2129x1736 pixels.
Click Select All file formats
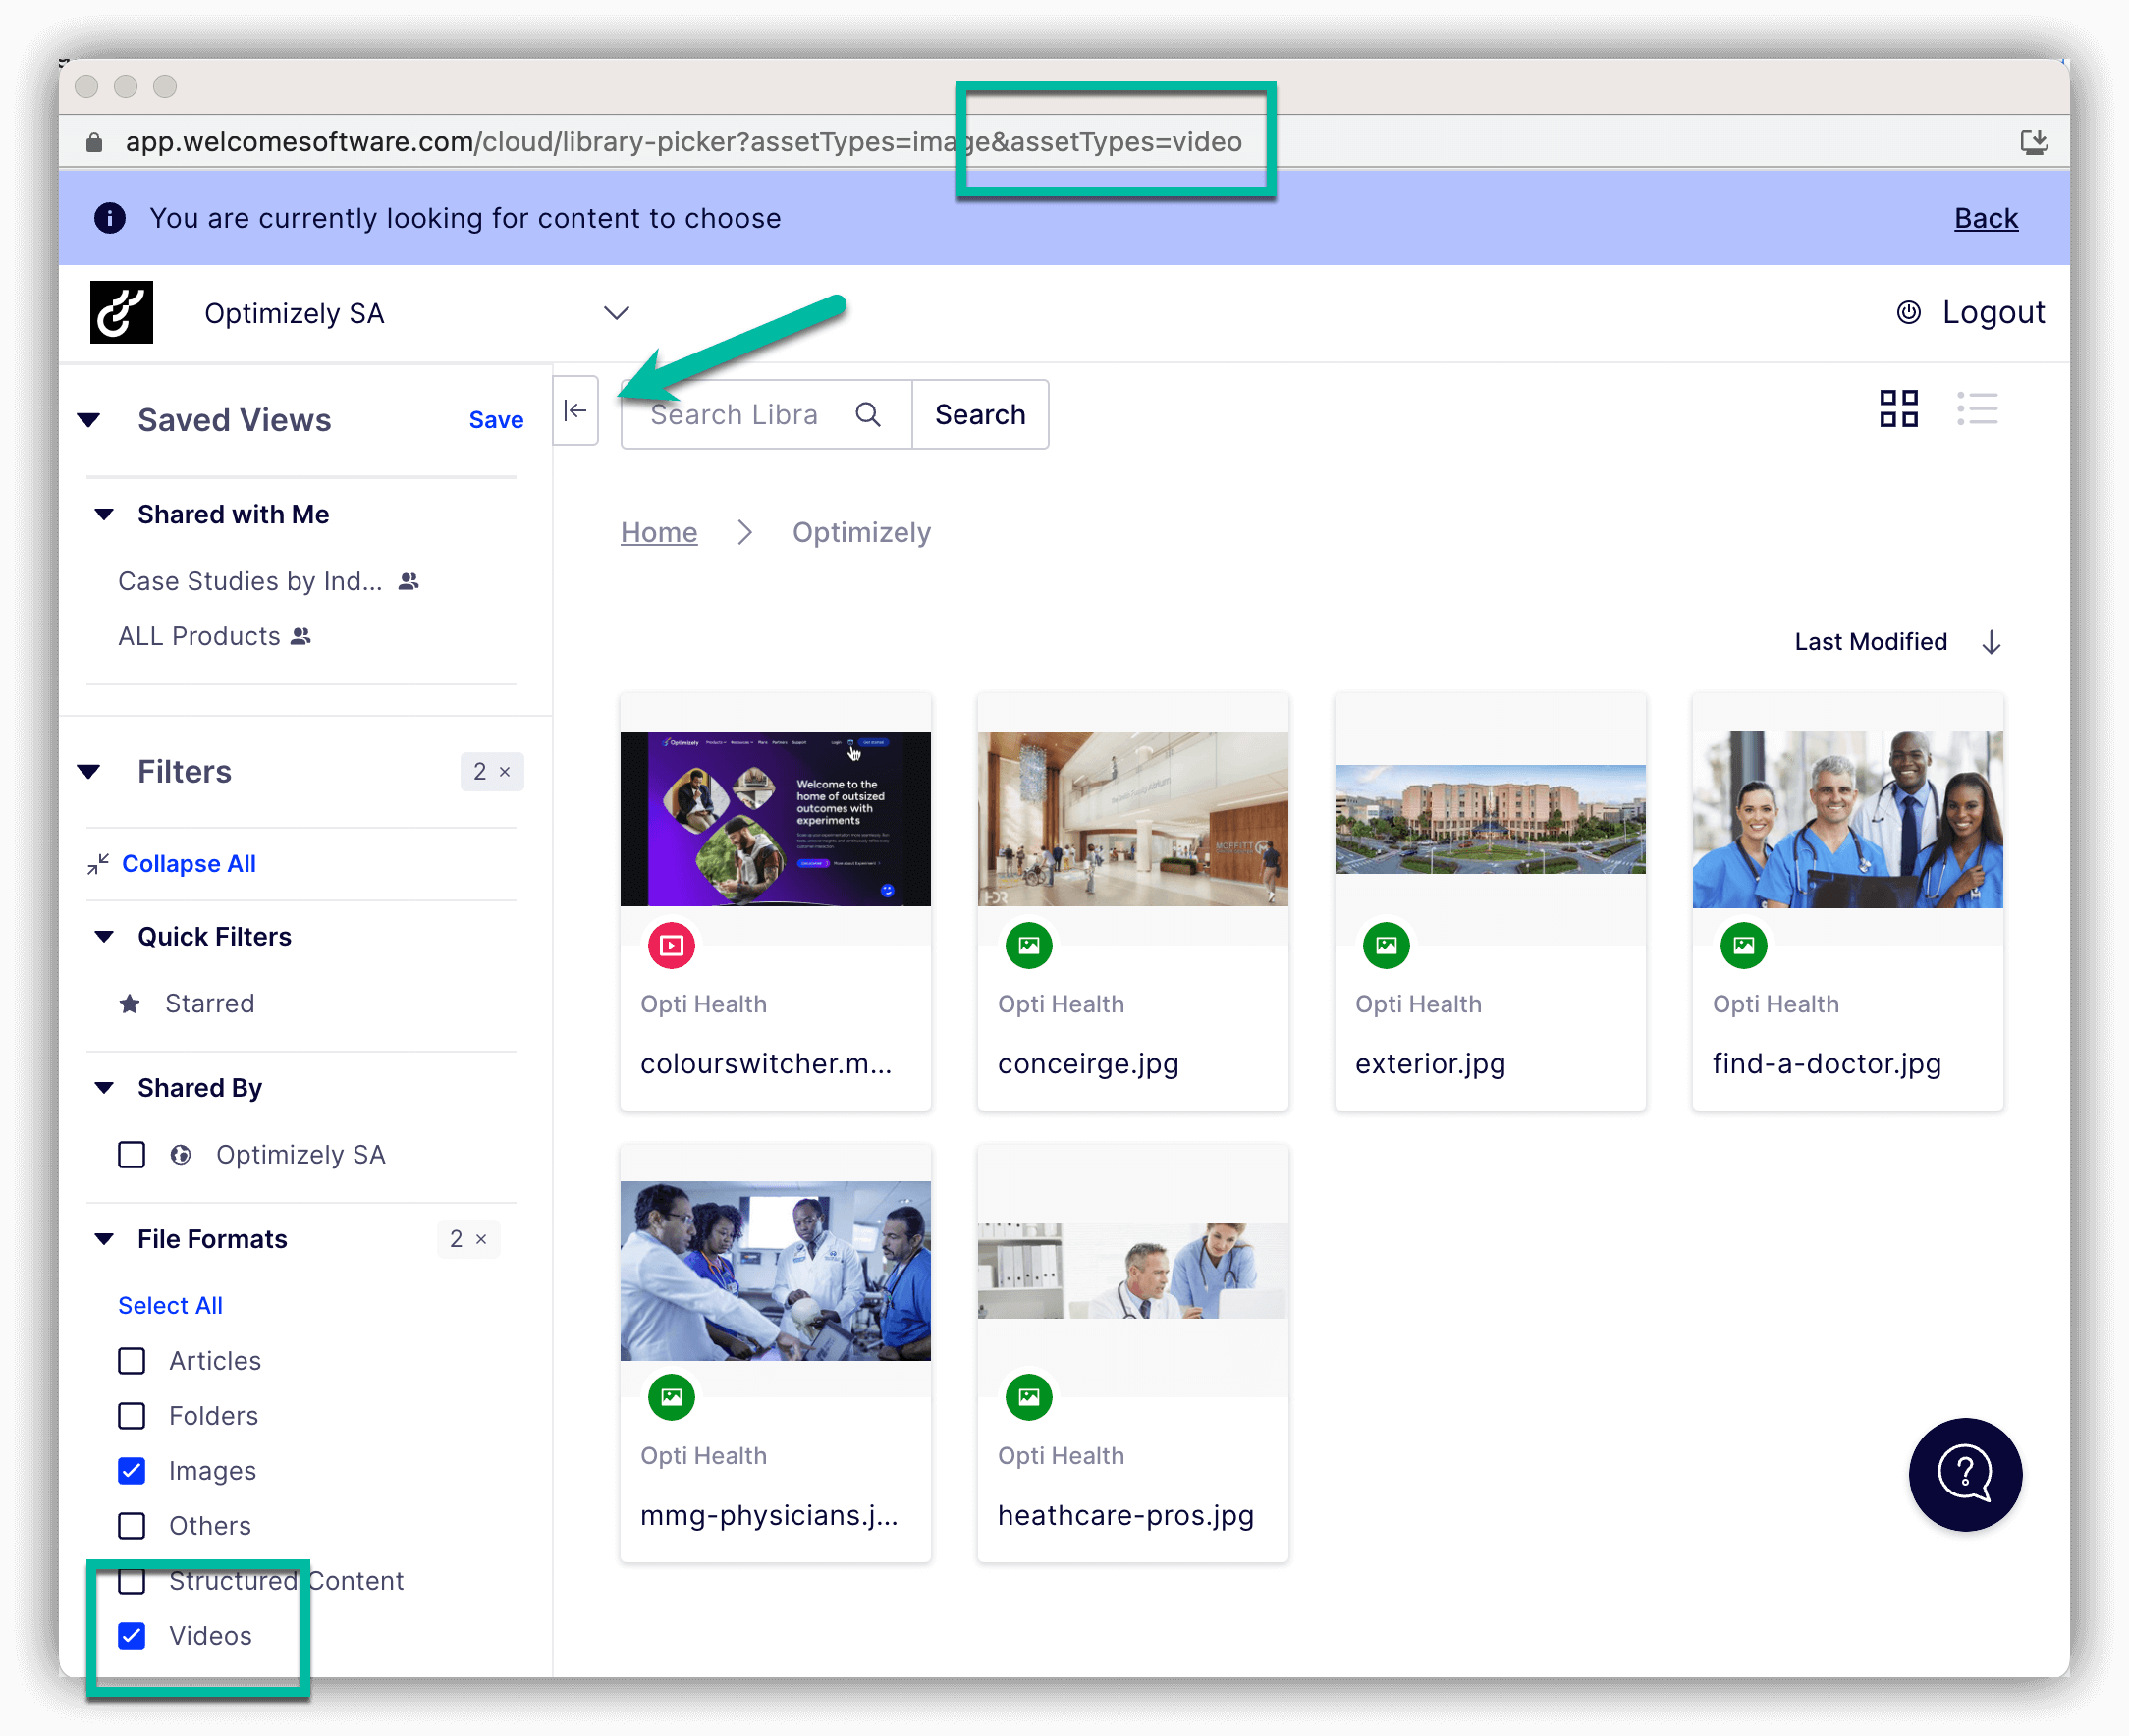(x=170, y=1305)
